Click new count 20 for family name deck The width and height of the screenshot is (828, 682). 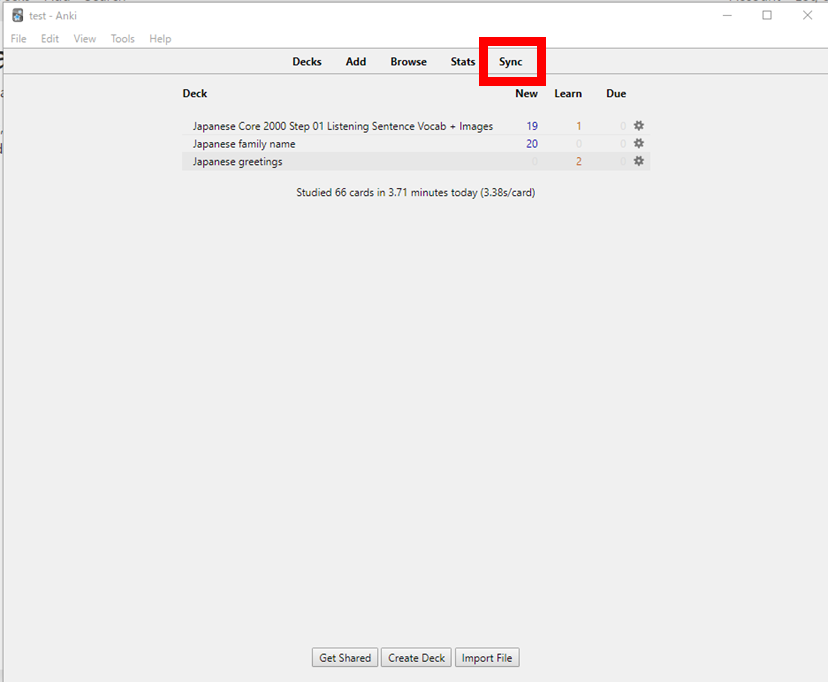532,144
